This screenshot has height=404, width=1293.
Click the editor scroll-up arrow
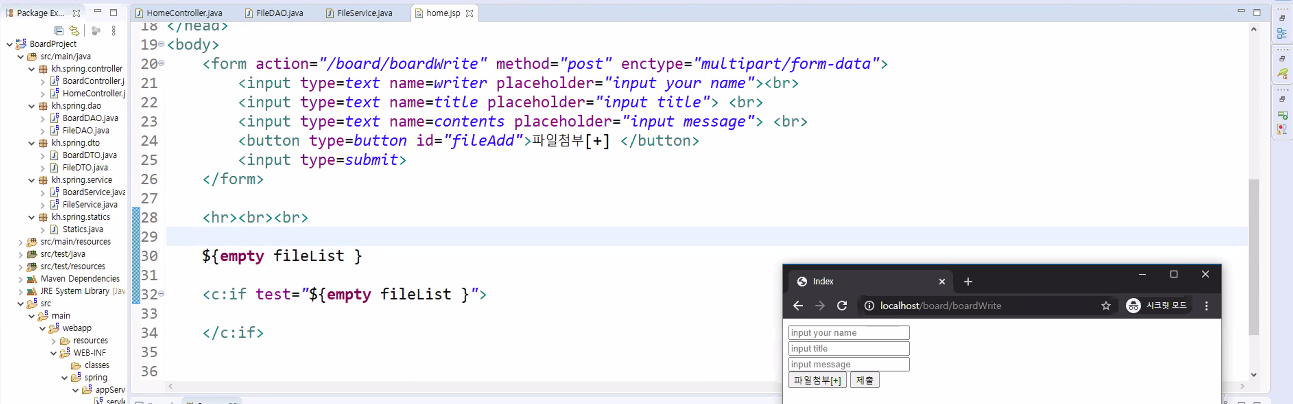pos(1254,29)
